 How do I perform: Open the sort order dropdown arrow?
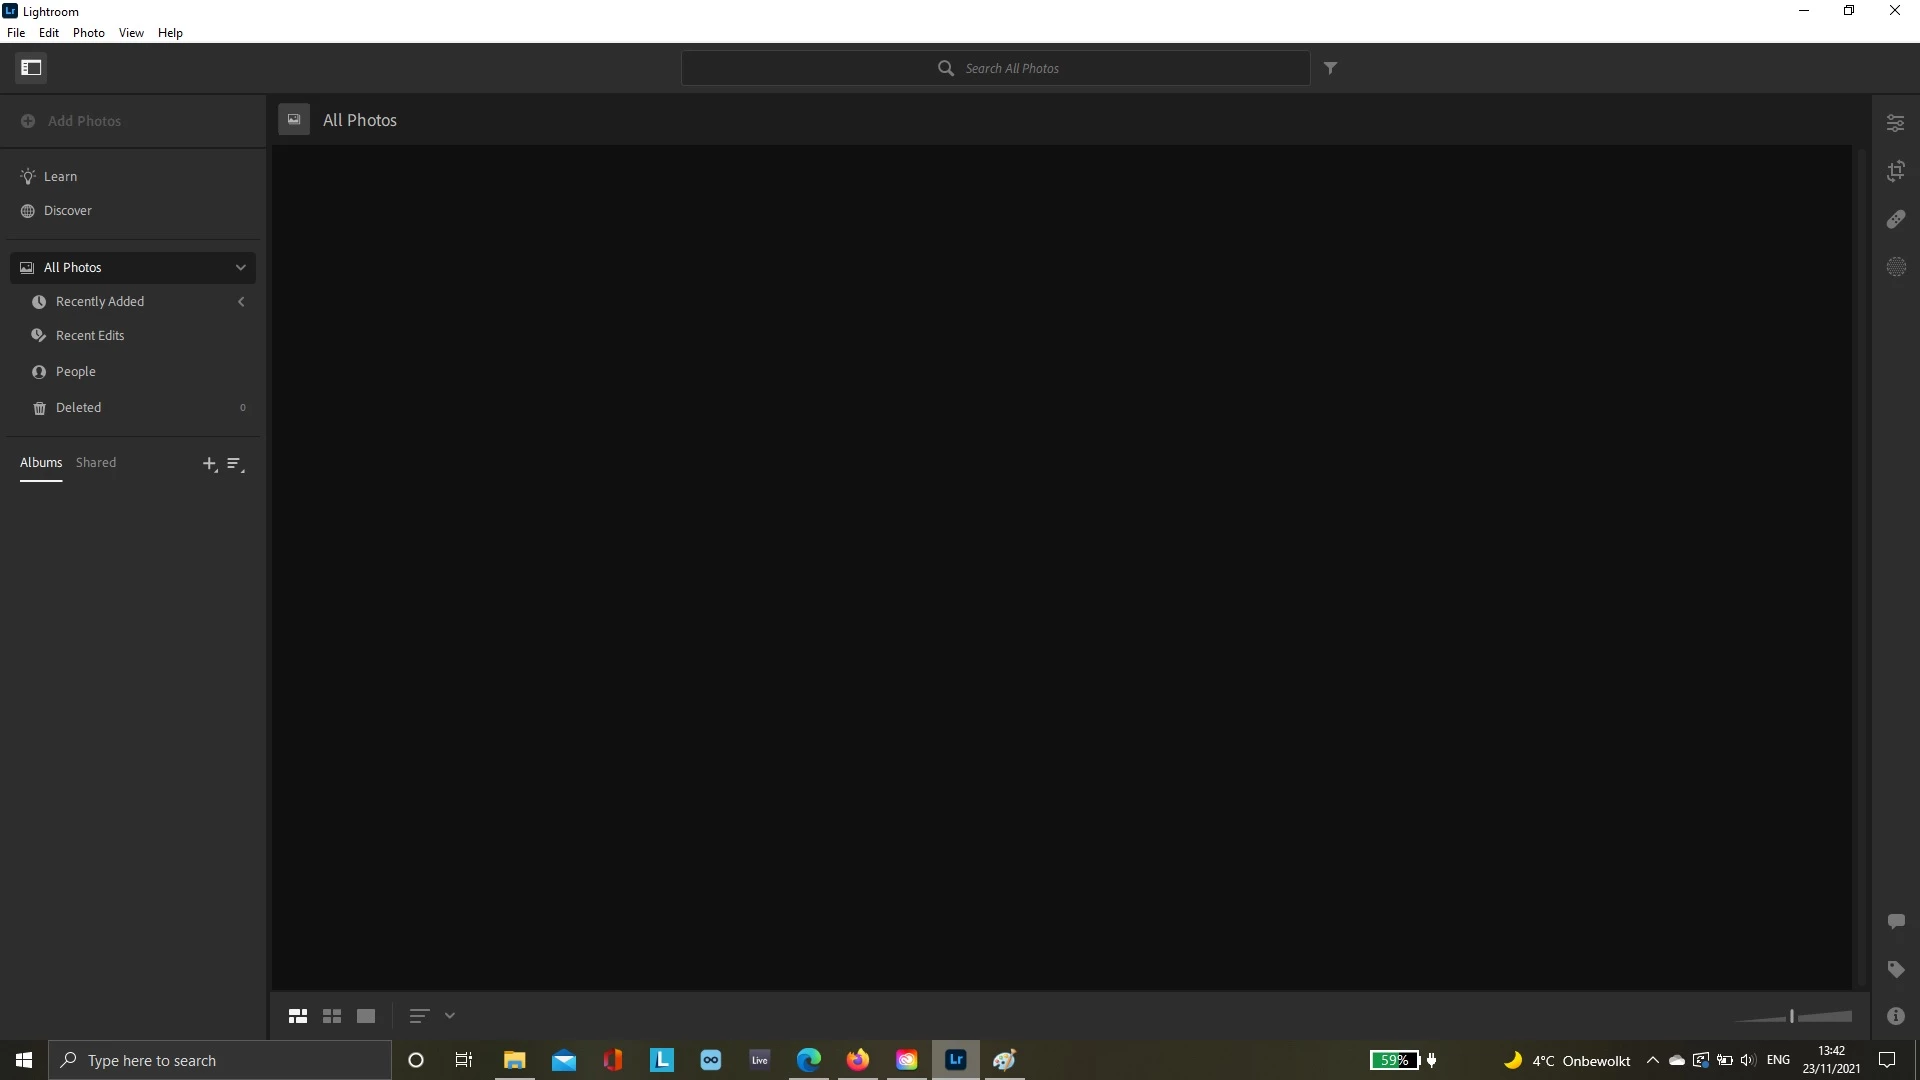[450, 1016]
